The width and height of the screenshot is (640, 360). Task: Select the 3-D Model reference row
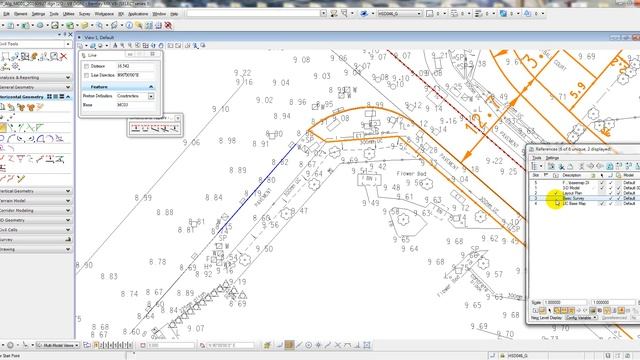pos(584,188)
